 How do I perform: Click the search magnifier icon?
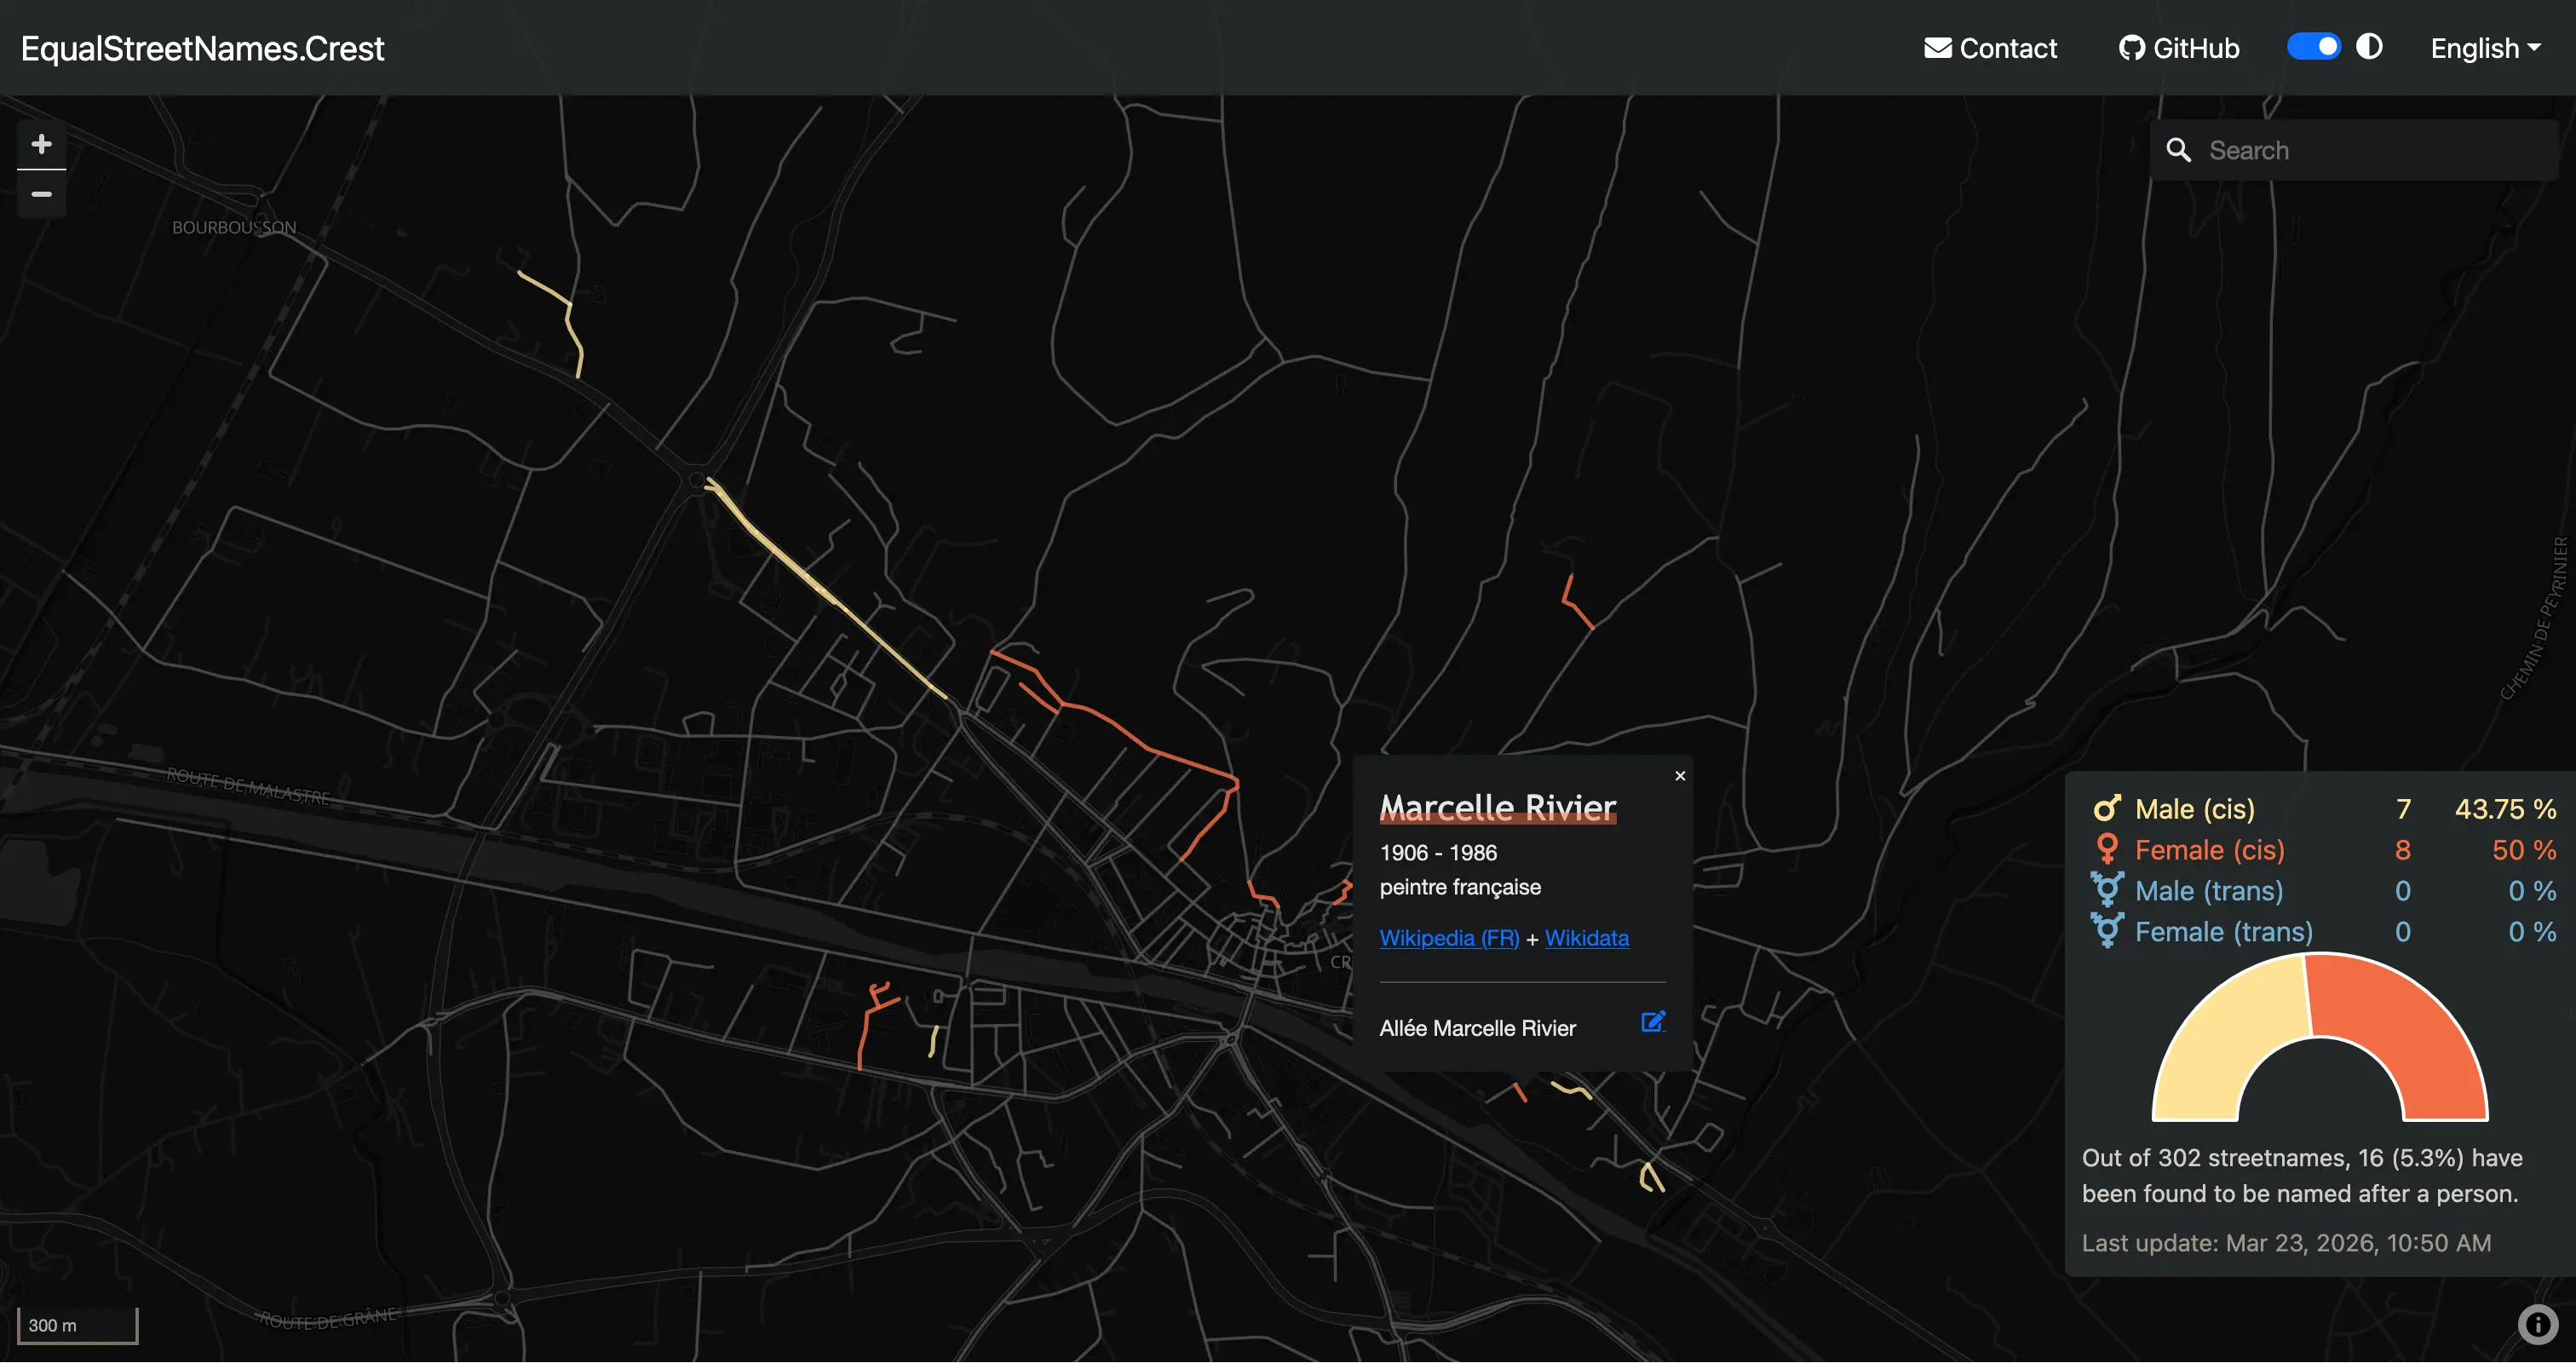coord(2178,150)
